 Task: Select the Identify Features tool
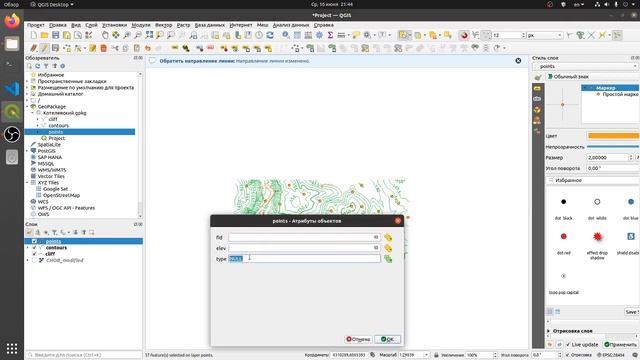(x=286, y=36)
